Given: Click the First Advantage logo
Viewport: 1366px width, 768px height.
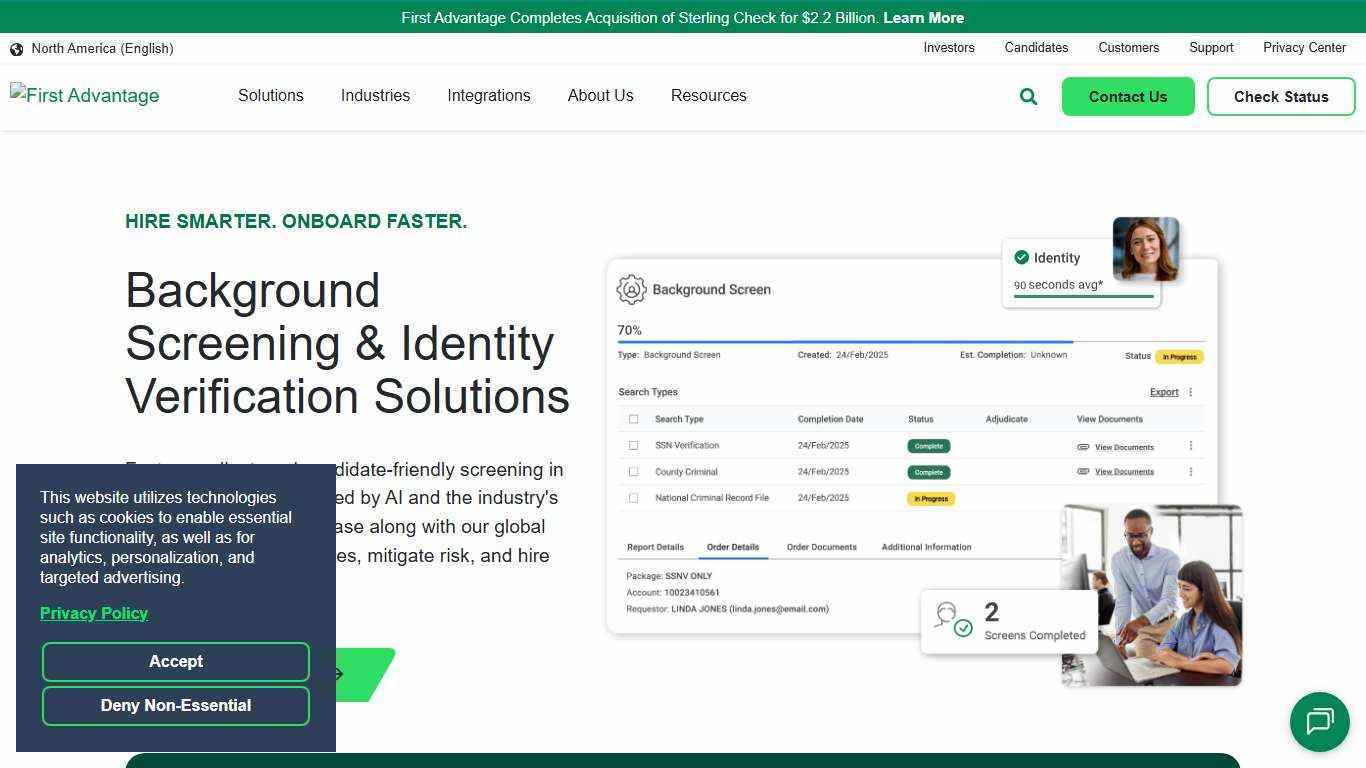Looking at the screenshot, I should click(84, 95).
